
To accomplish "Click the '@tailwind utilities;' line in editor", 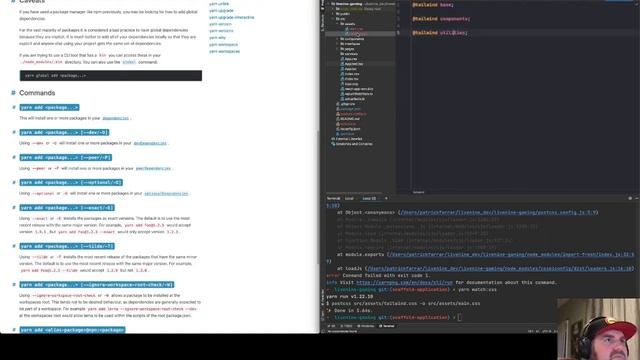I will (440, 33).
